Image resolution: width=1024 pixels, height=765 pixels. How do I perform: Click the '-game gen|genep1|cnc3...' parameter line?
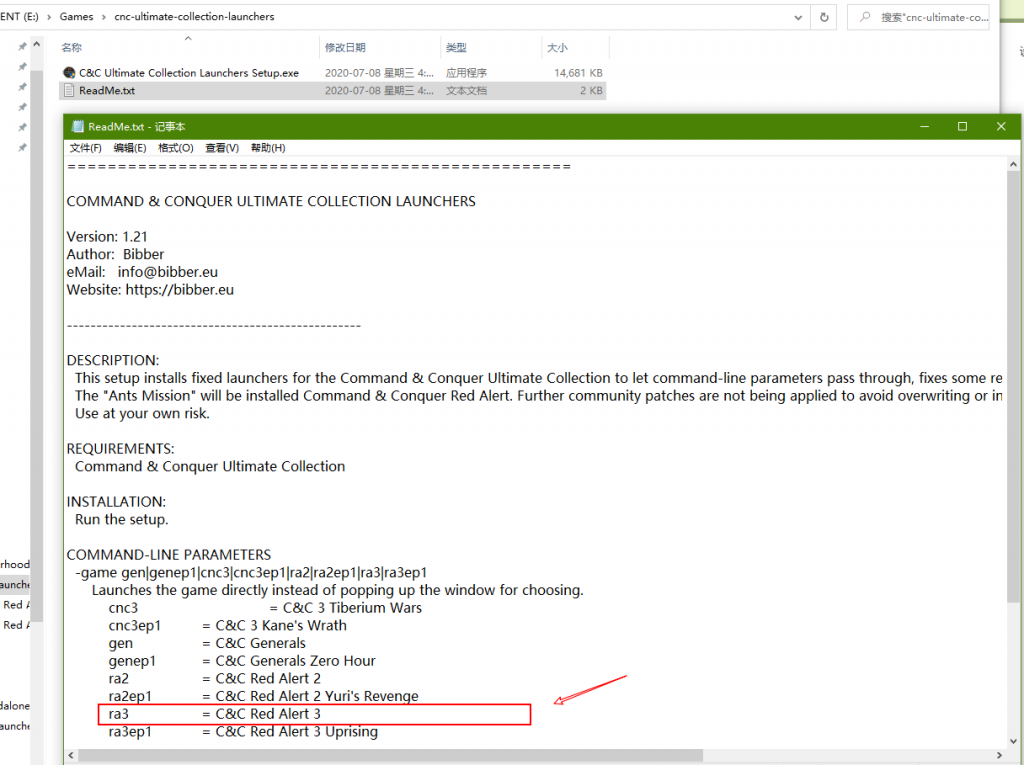click(x=251, y=572)
